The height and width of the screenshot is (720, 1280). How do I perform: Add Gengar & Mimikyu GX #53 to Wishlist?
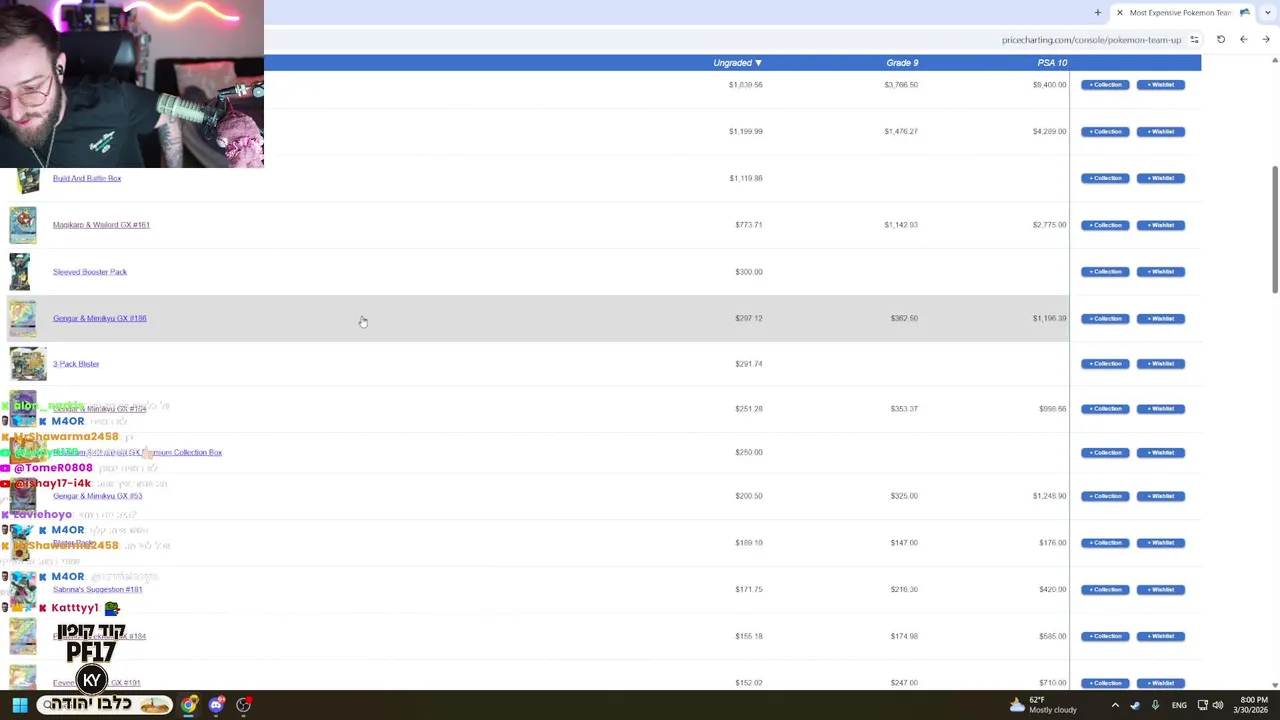coord(1161,496)
